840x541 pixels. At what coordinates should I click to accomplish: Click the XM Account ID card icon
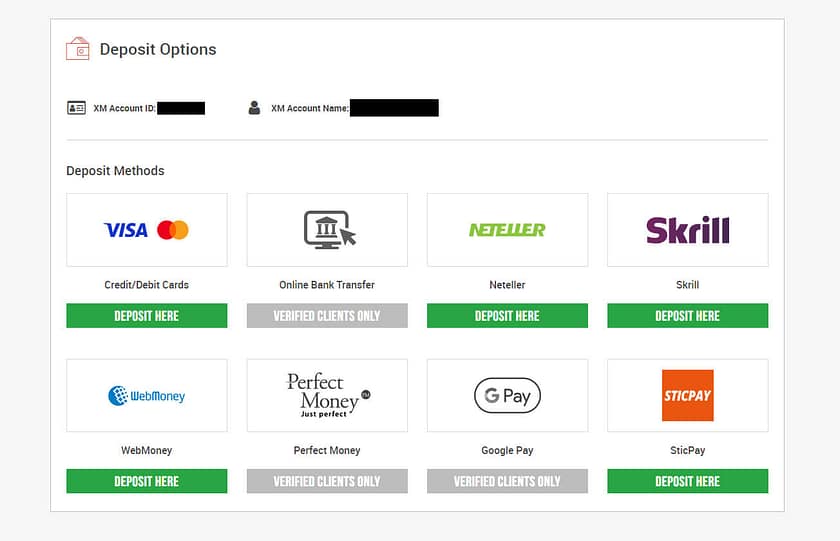pyautogui.click(x=76, y=108)
